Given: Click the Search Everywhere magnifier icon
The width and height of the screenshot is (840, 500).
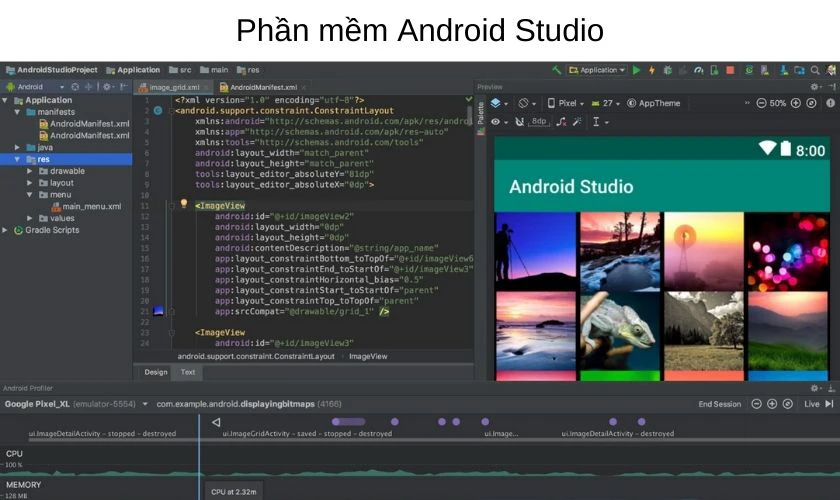Looking at the screenshot, I should coord(815,70).
